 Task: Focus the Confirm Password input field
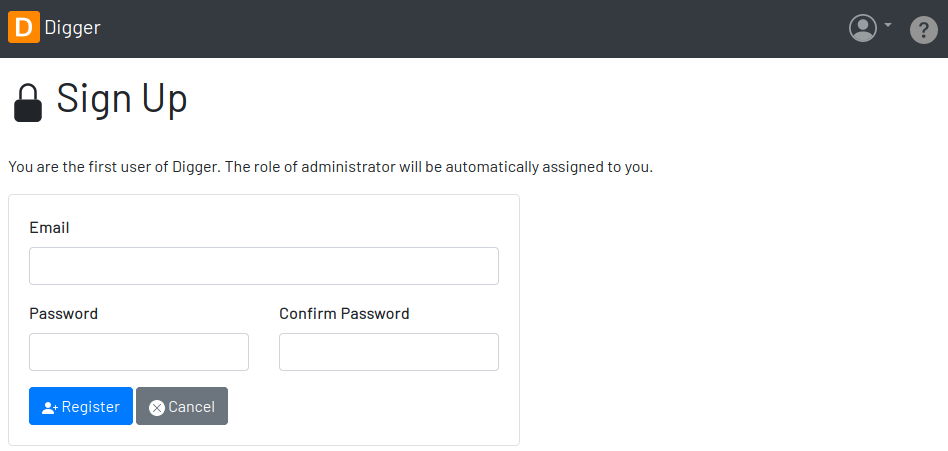(389, 352)
